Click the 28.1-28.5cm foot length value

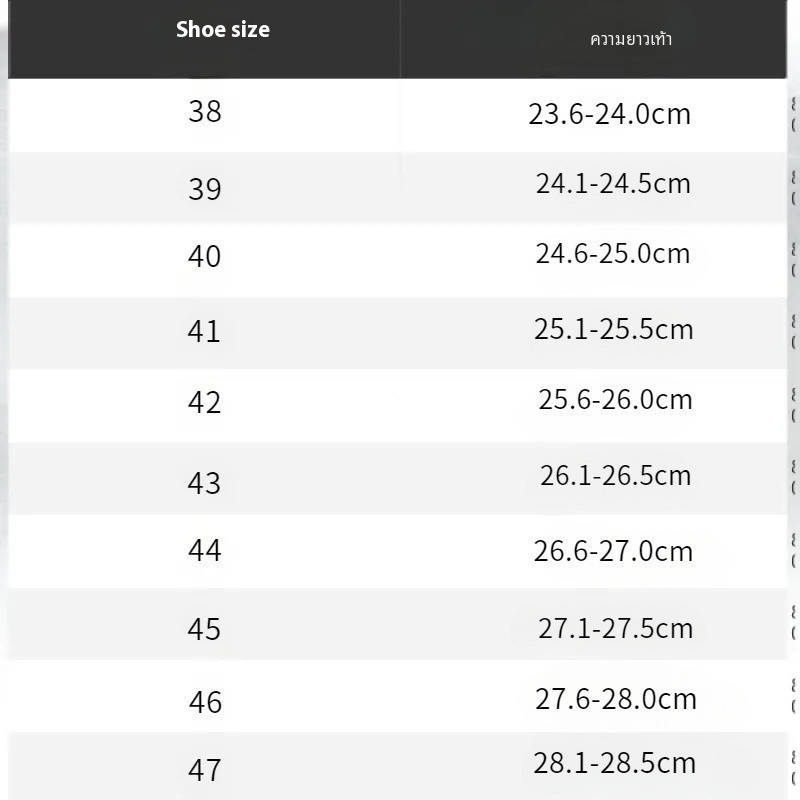click(614, 764)
